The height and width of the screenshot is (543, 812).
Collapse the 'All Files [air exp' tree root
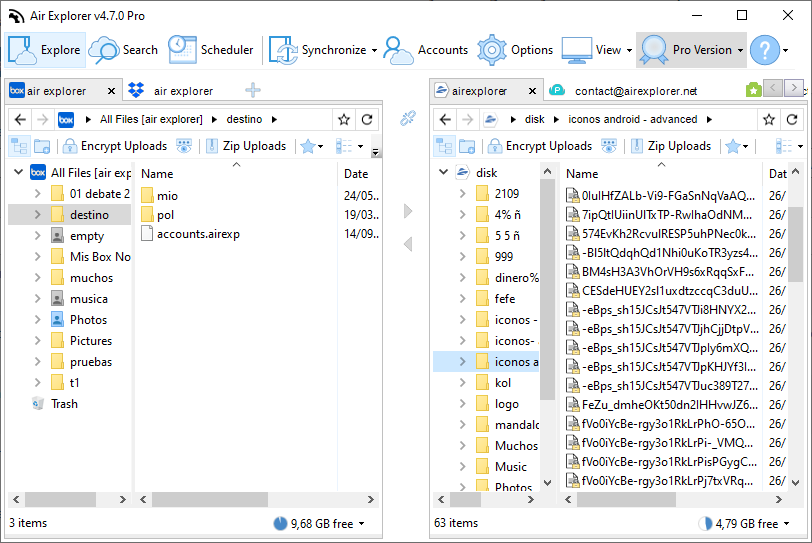pos(19,172)
